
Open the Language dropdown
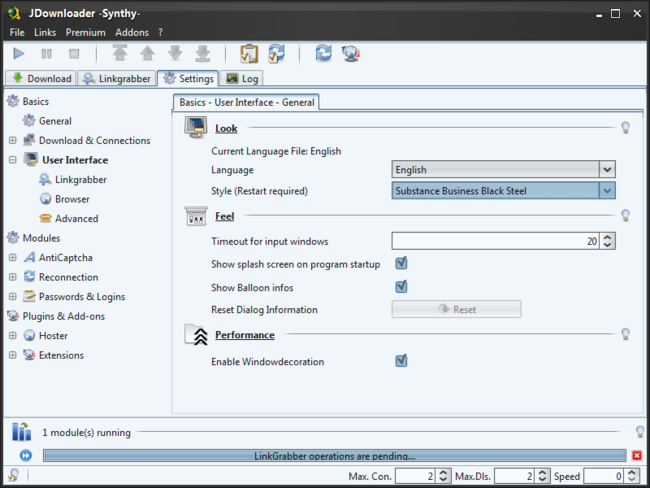503,169
